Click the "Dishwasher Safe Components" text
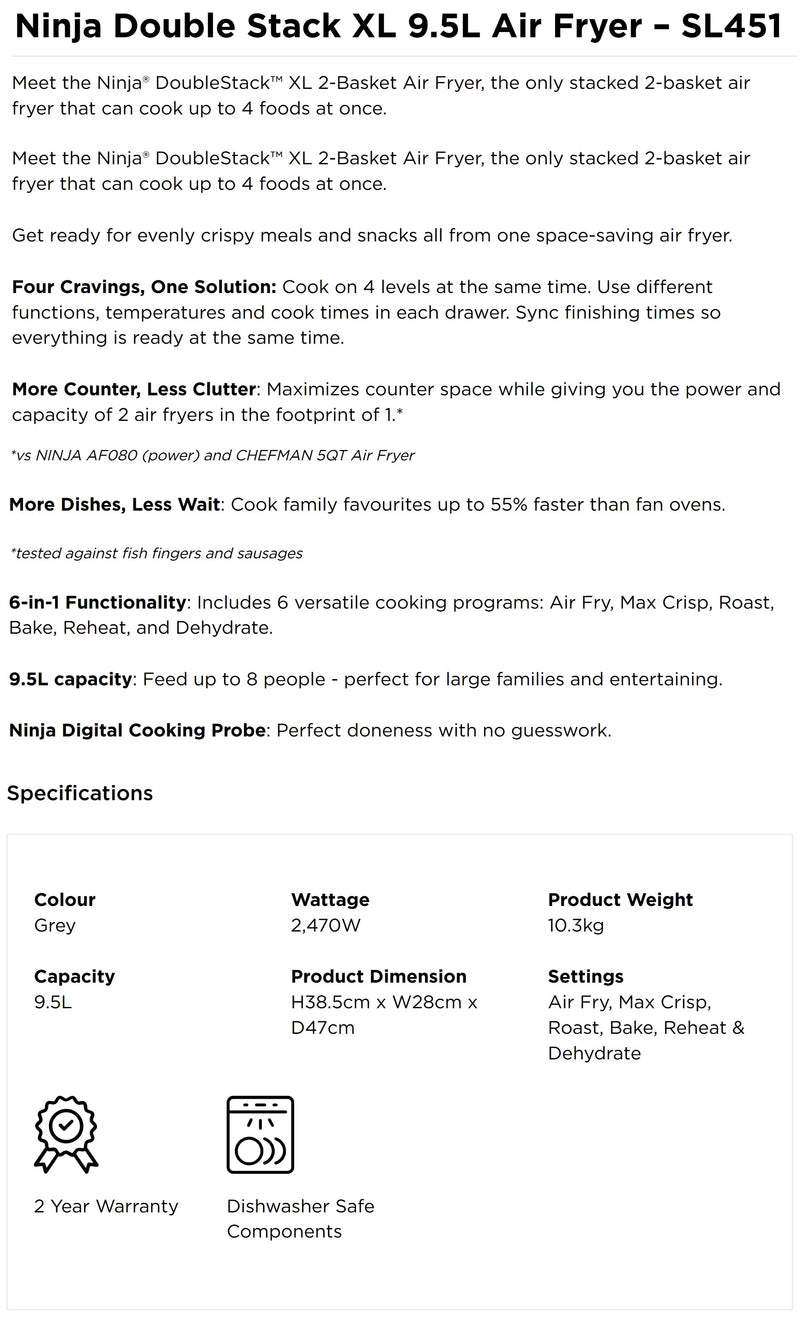 300,1218
